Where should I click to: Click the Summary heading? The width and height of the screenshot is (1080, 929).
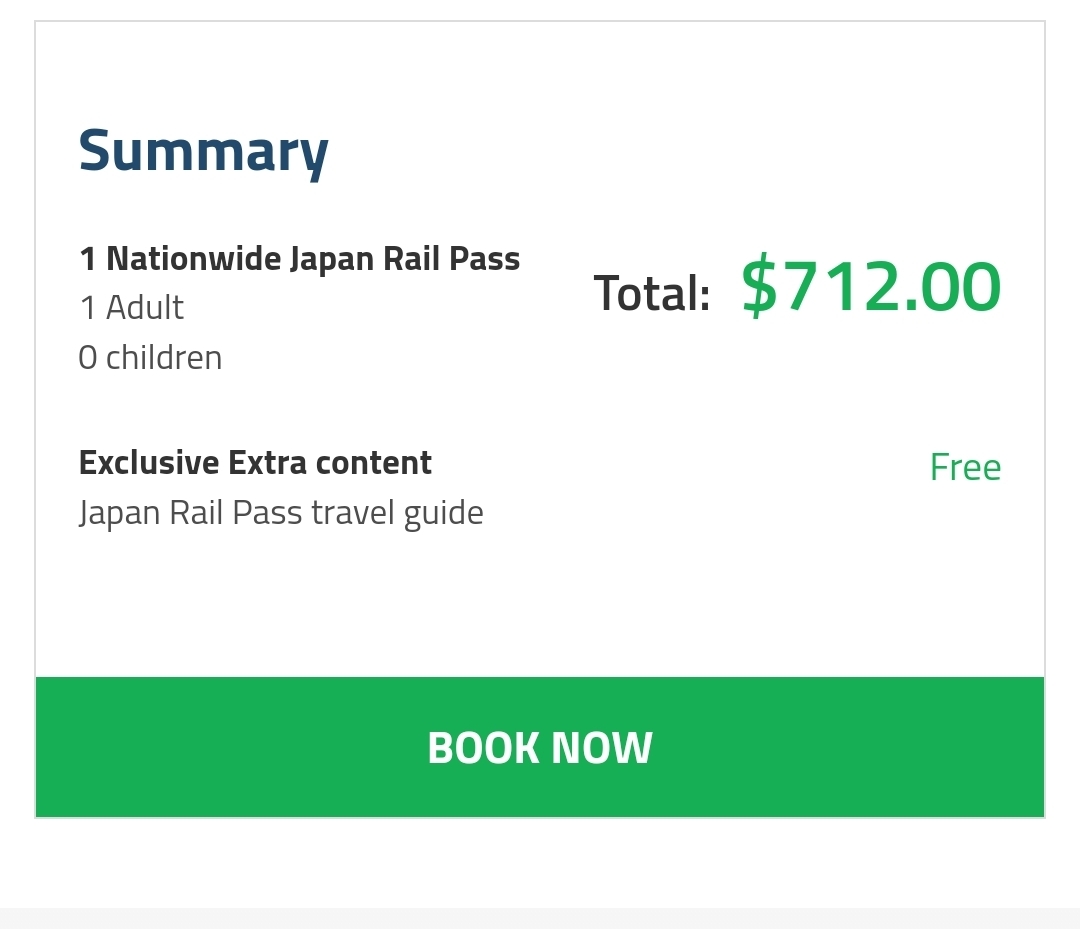point(203,151)
